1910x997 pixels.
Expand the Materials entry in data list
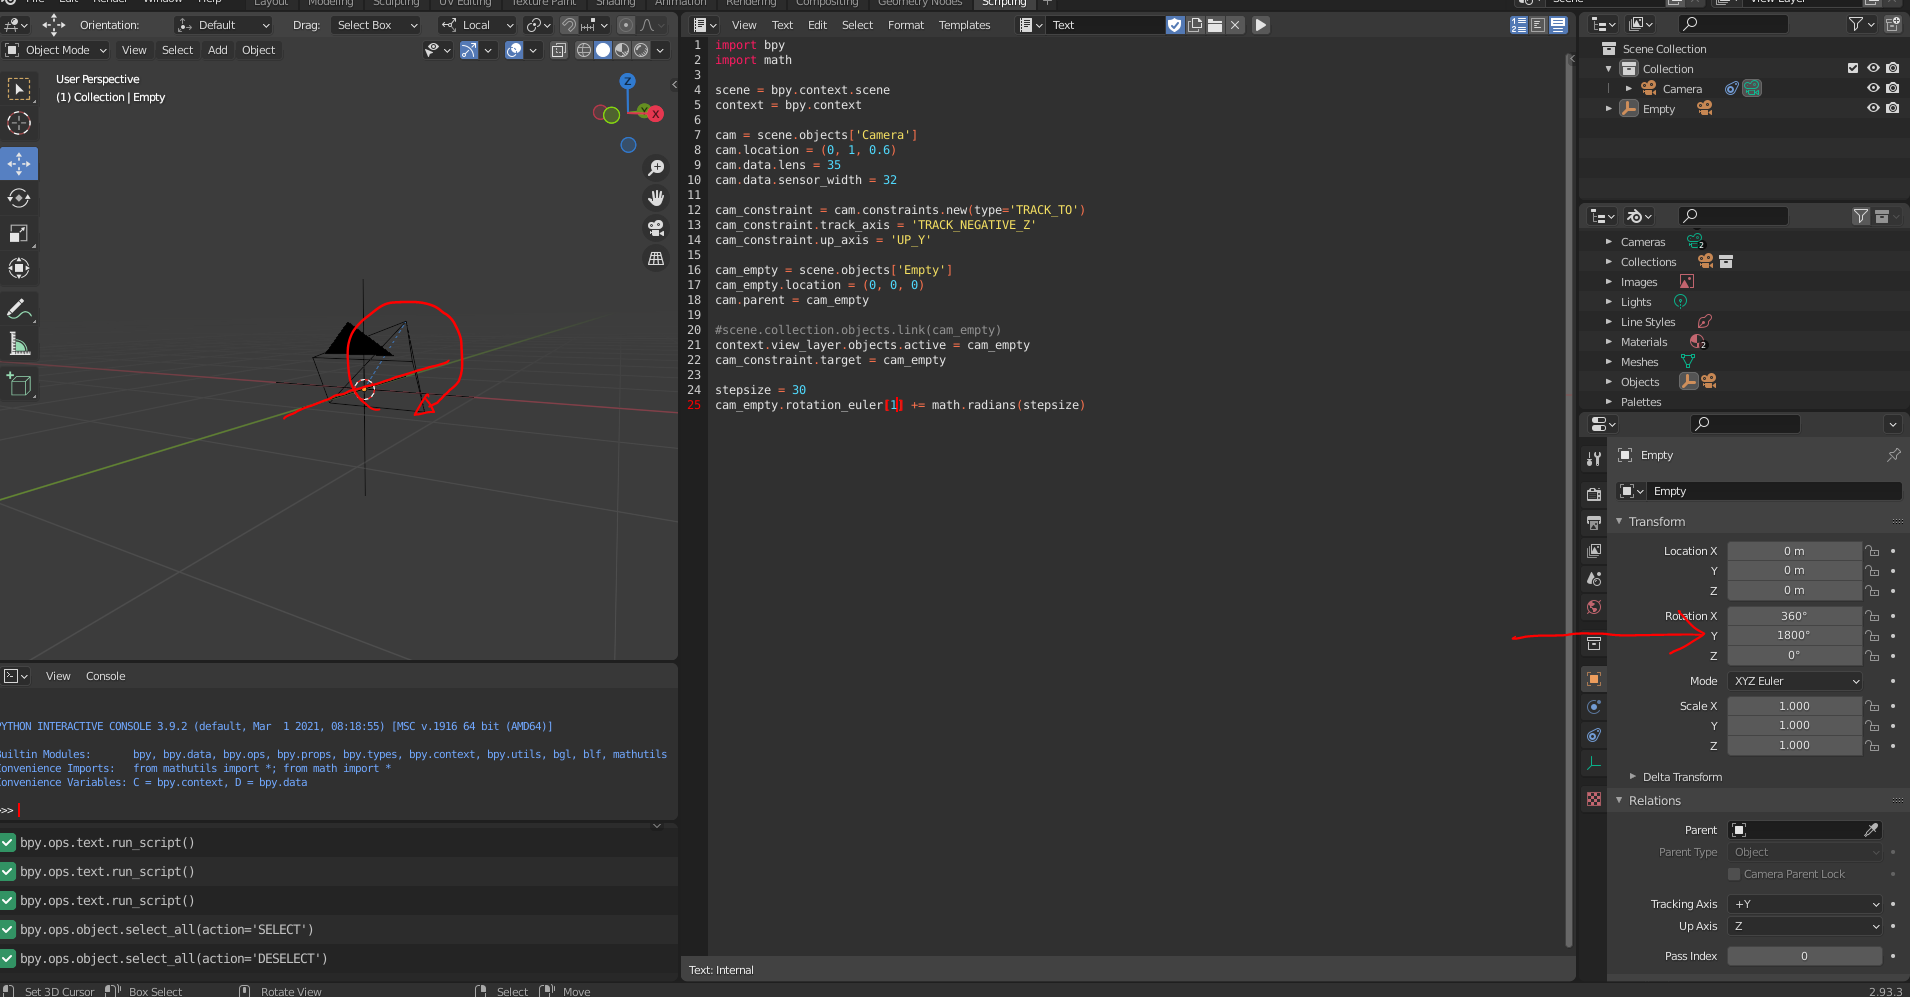point(1609,342)
